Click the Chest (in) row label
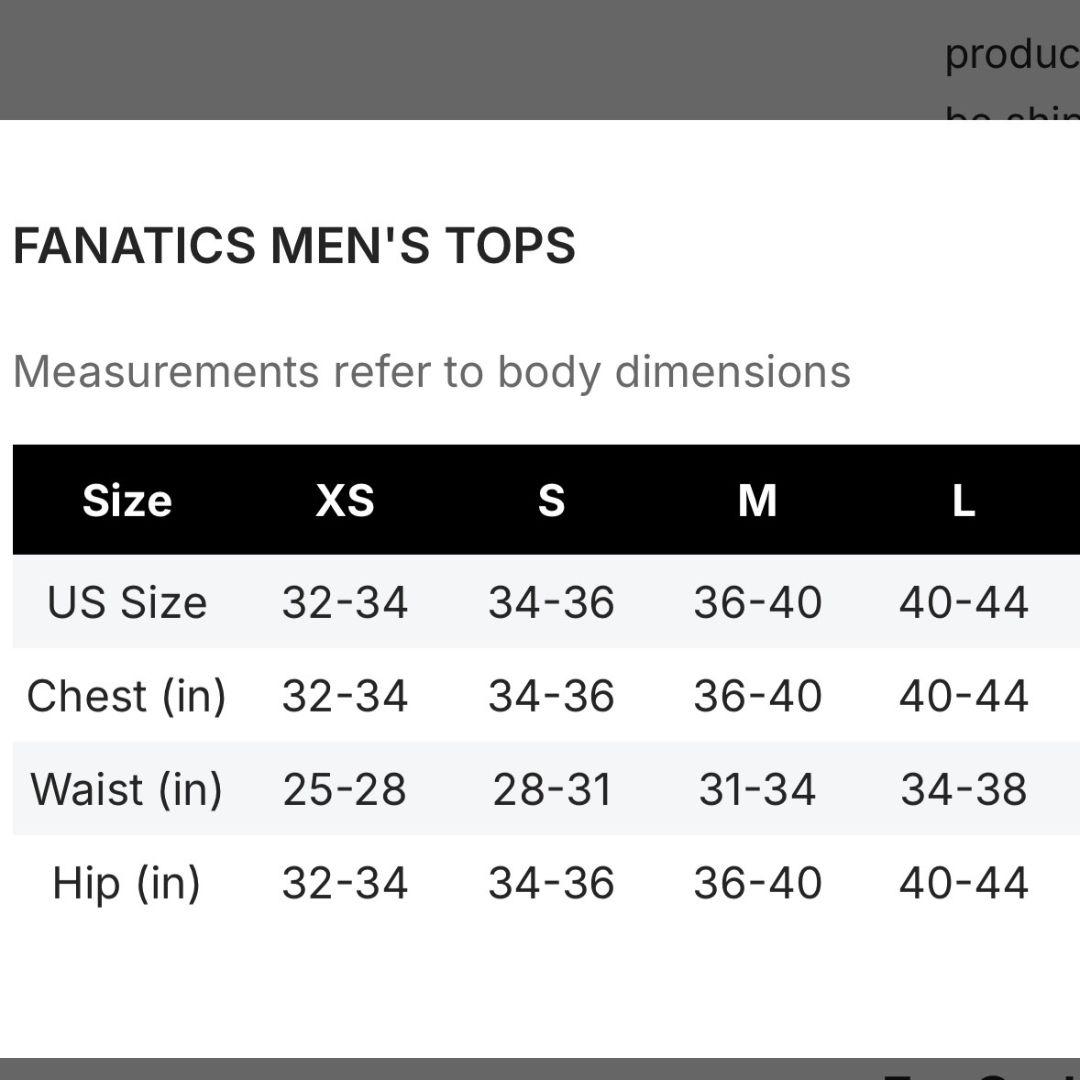This screenshot has width=1080, height=1080. [127, 696]
